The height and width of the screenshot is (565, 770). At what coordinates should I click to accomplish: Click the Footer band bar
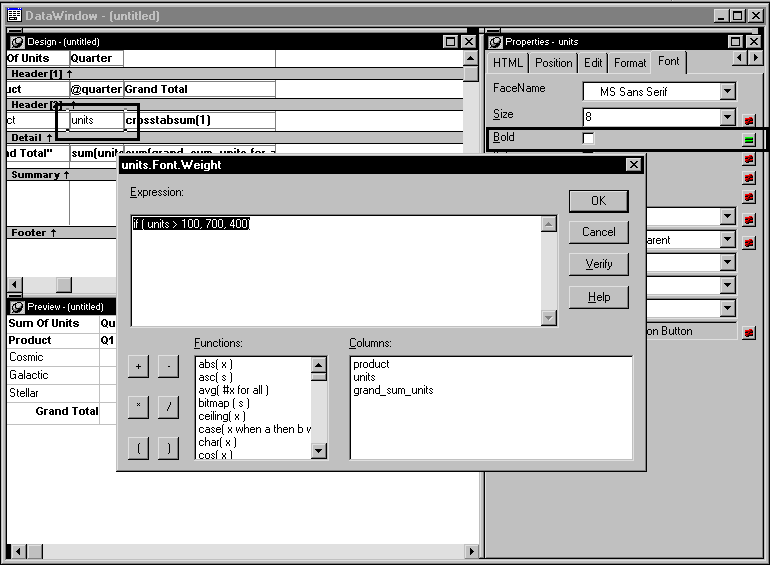pos(62,233)
